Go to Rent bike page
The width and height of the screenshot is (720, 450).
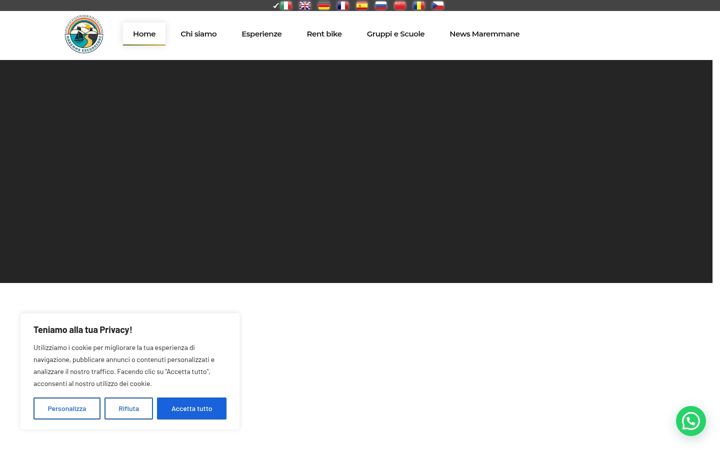pos(324,34)
